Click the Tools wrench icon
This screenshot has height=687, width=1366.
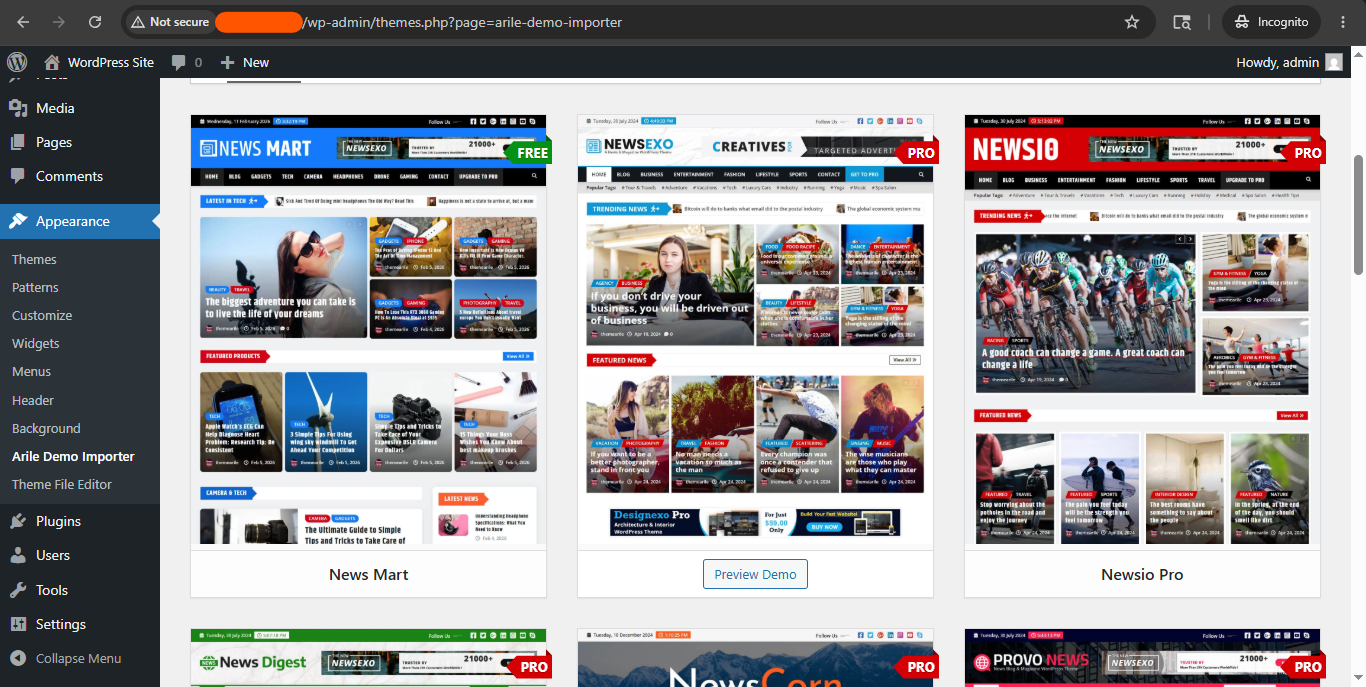18,590
